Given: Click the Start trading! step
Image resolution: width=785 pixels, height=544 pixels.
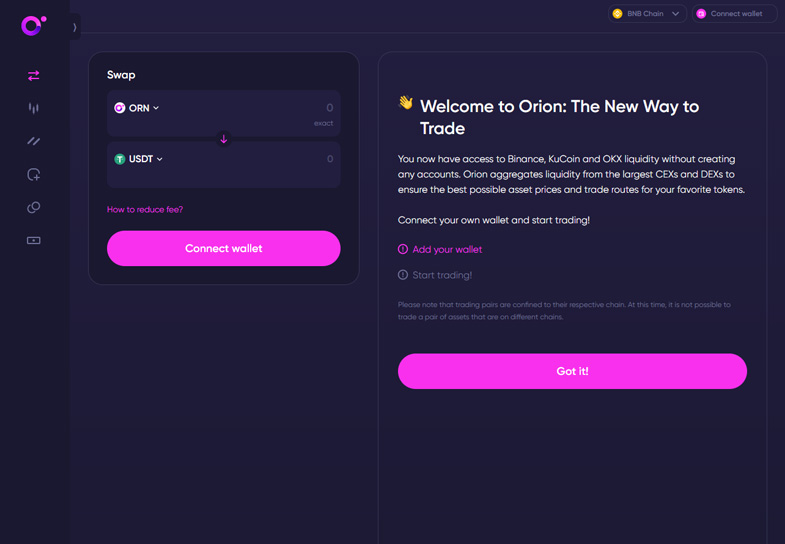Looking at the screenshot, I should 435,275.
